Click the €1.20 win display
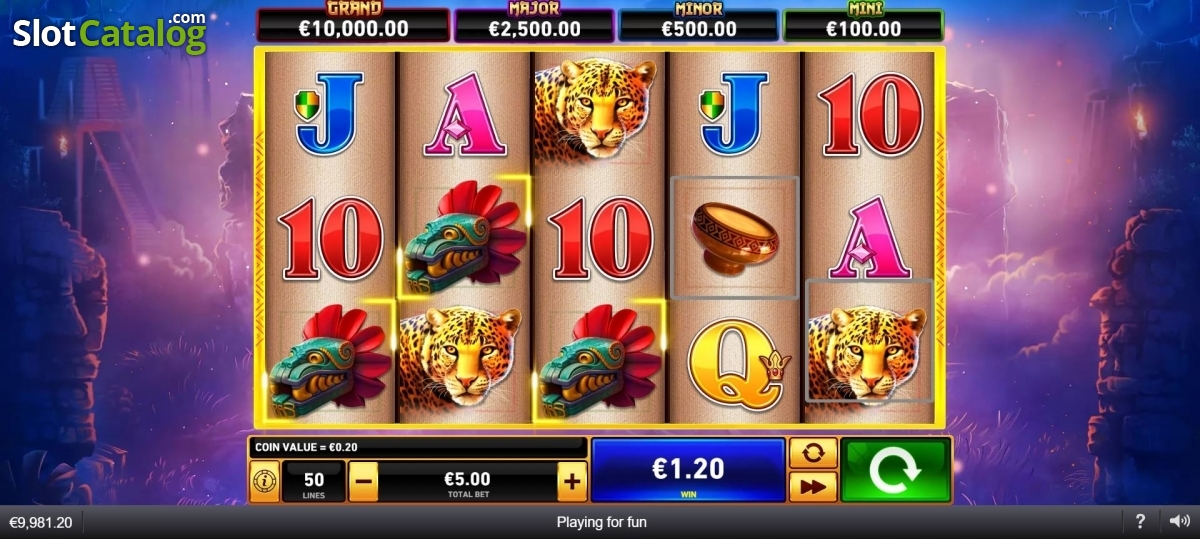 click(688, 470)
